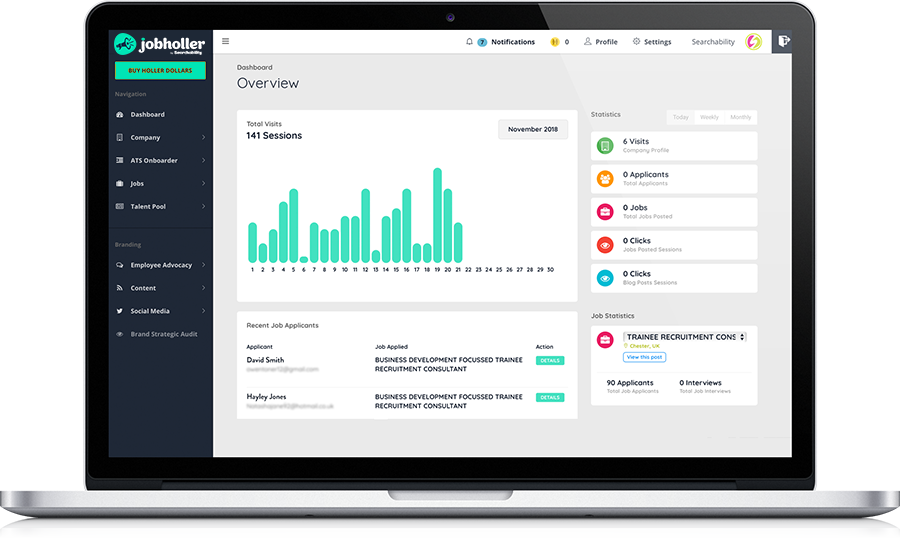Click the blue Blog Posts Sessions eye icon
900x538 pixels.
tap(605, 278)
